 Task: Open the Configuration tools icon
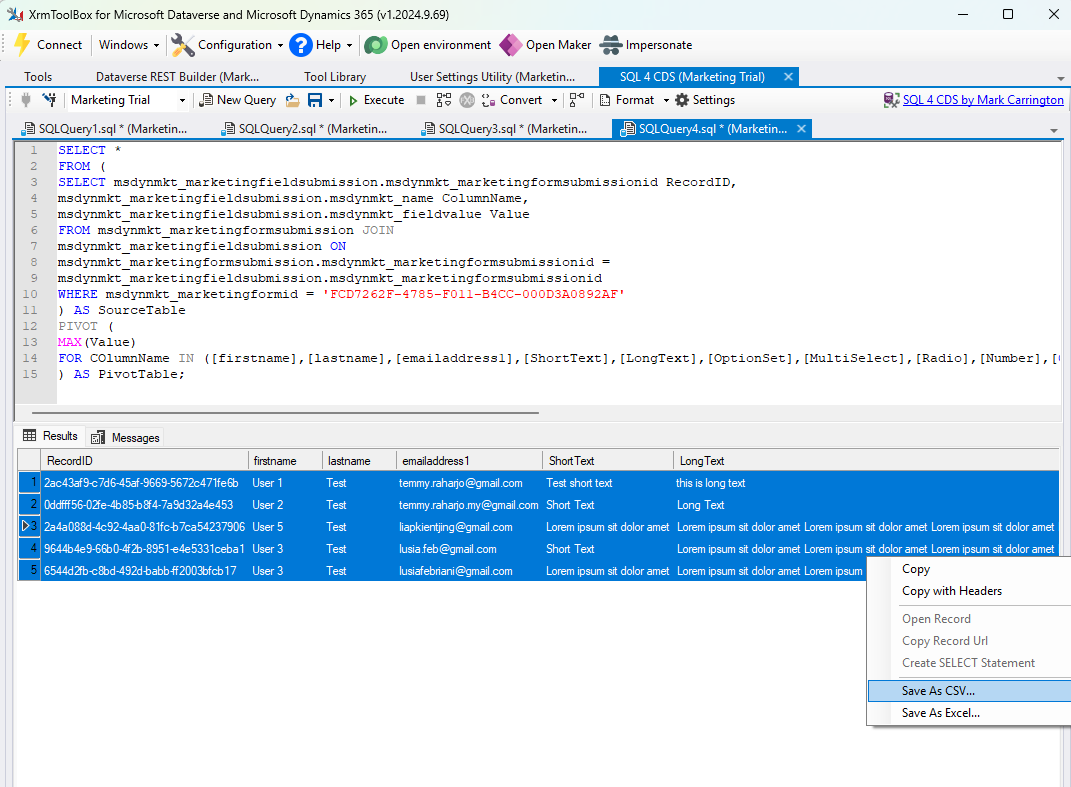pos(182,45)
